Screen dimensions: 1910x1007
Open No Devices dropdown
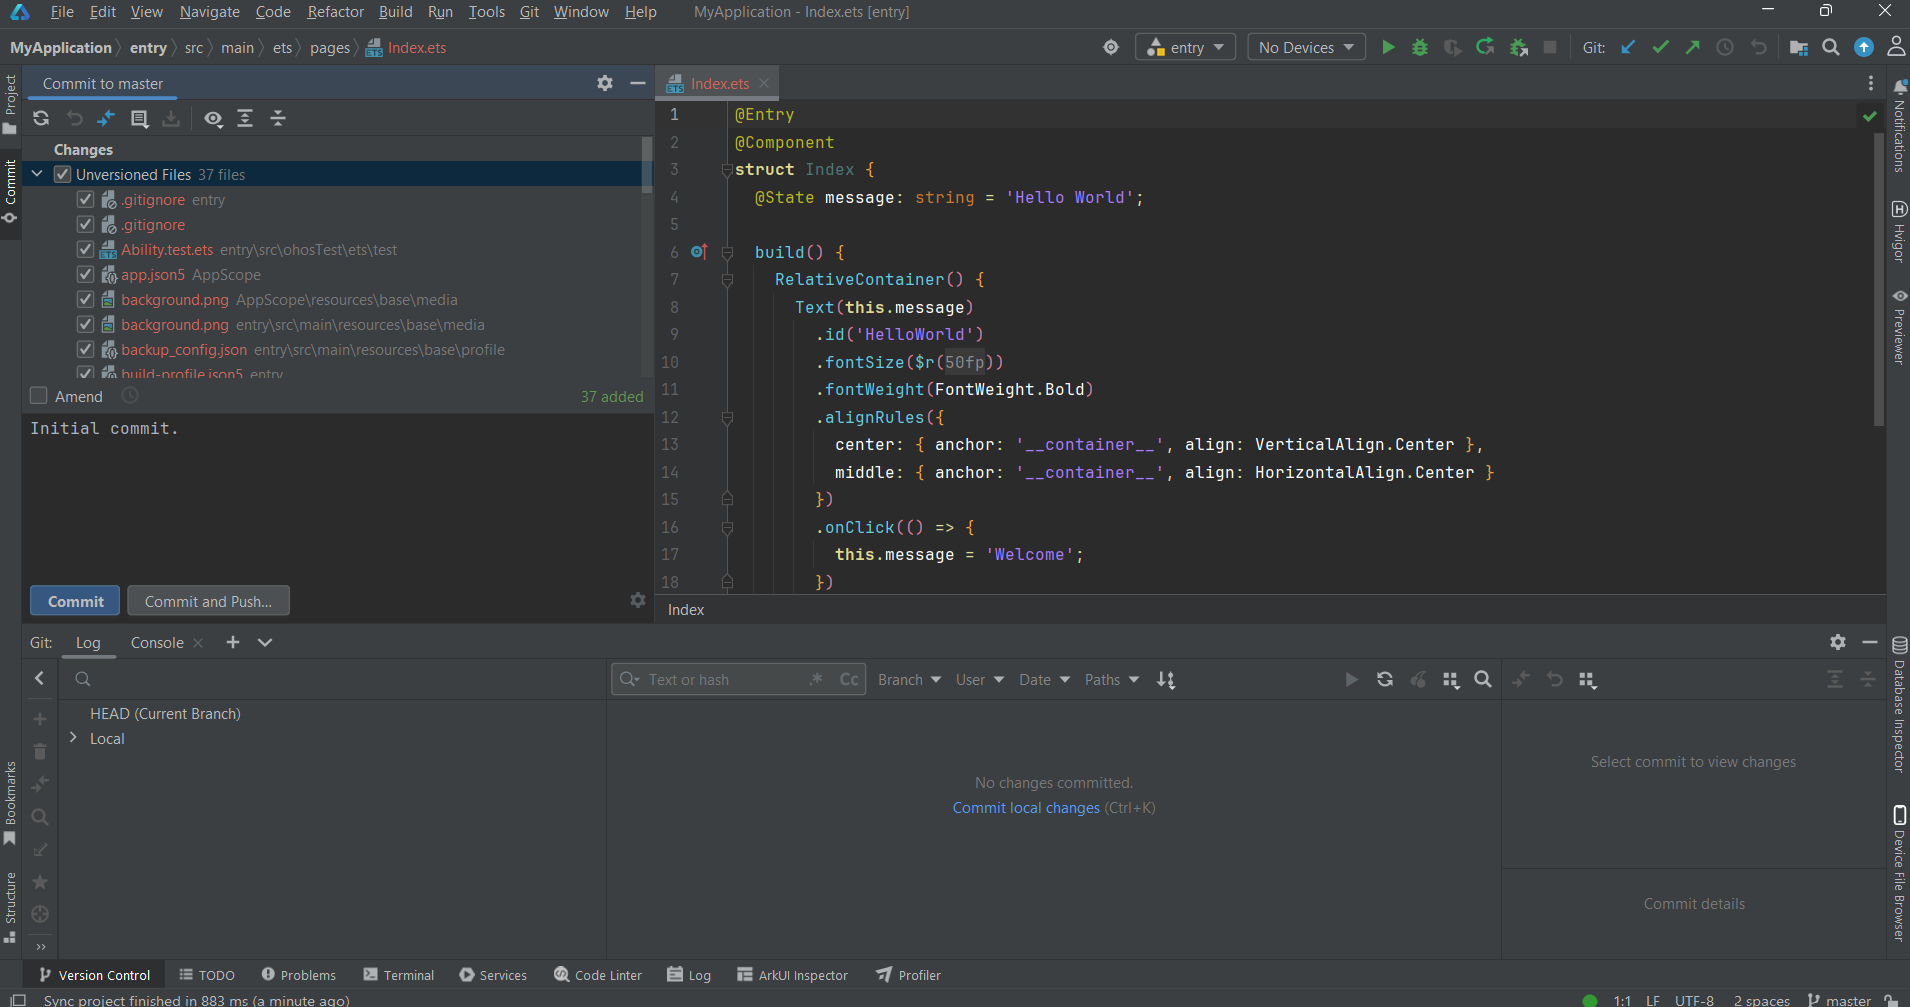click(x=1306, y=47)
